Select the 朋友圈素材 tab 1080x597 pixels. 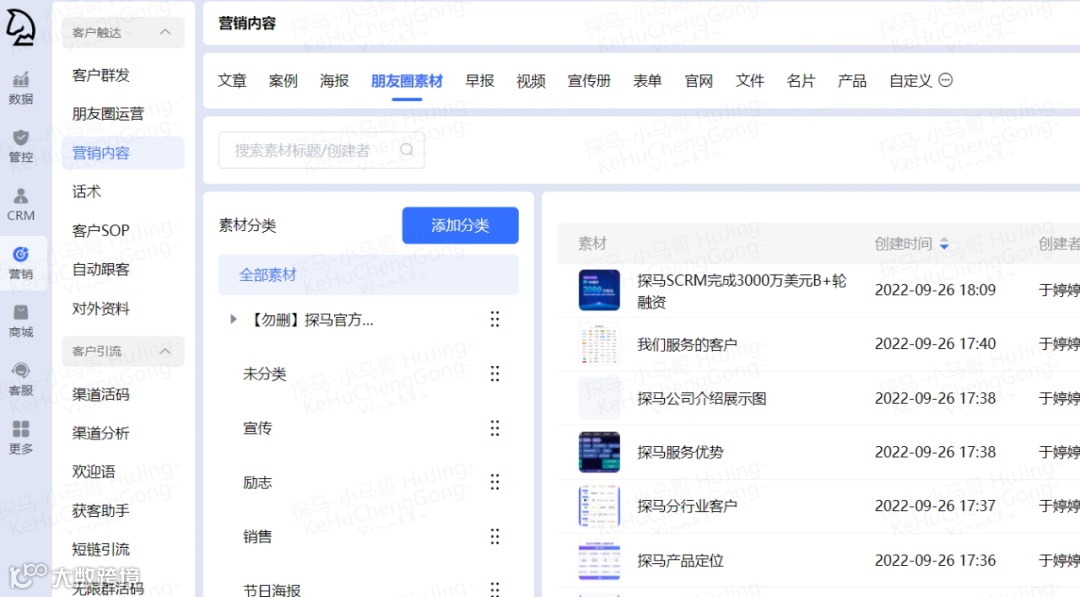point(407,81)
